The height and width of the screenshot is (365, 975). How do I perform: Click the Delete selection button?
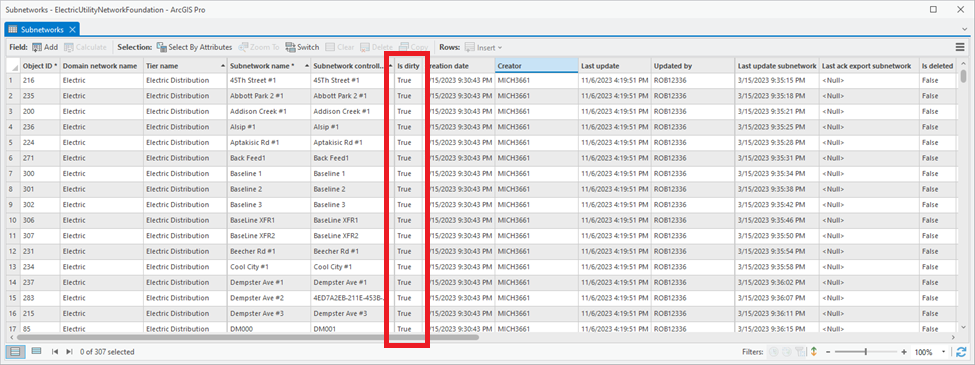376,47
